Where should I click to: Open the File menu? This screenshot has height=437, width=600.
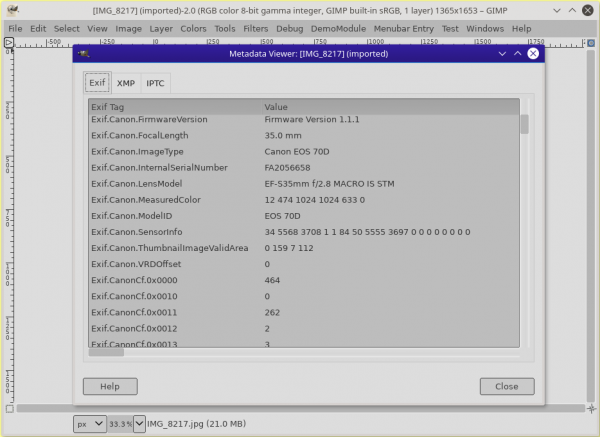[15, 29]
